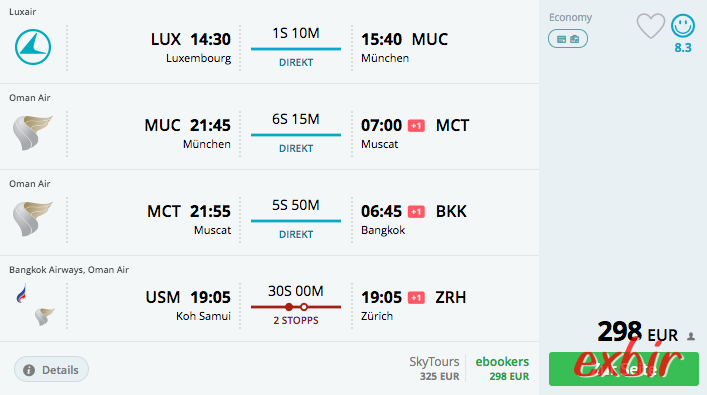Select the ebookers 298 EUR offer
707x395 pixels.
click(x=502, y=368)
